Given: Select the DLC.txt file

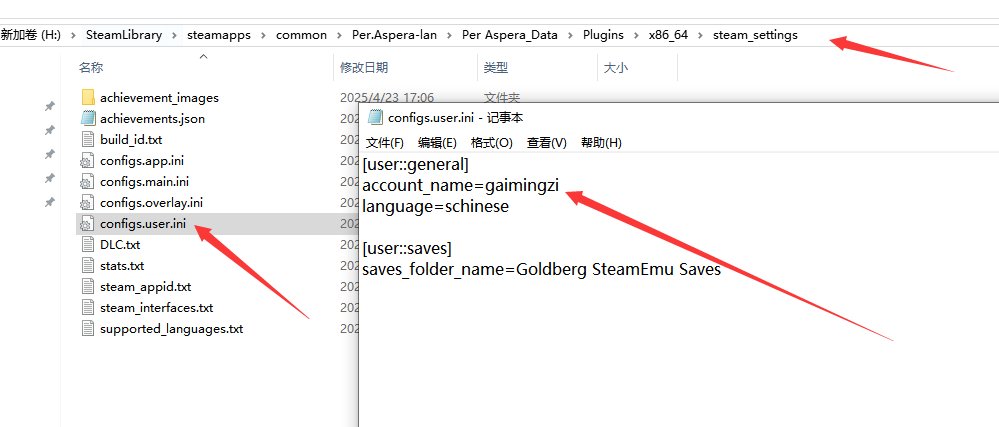Looking at the screenshot, I should [x=120, y=245].
